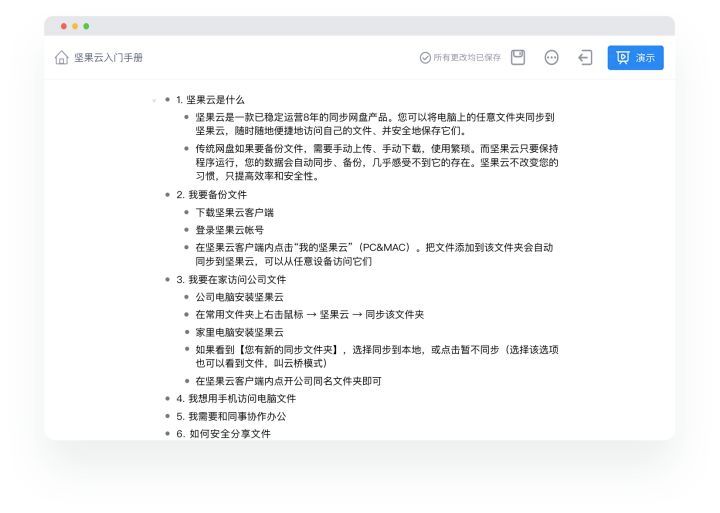Click the bullet of '3. 我要在家访问公司文件'
720x513 pixels.
(x=167, y=280)
